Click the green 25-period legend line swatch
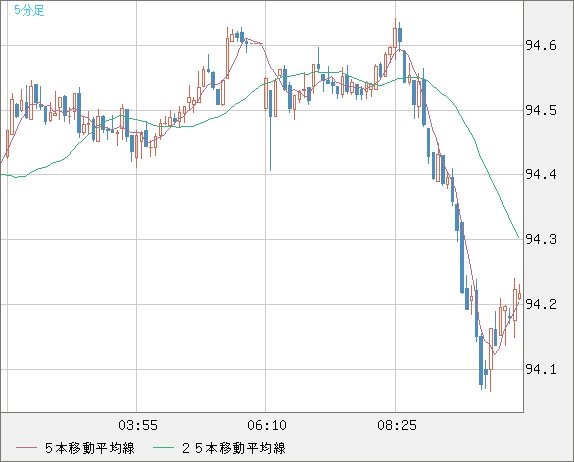Image resolution: width=574 pixels, height=462 pixels. [x=163, y=448]
